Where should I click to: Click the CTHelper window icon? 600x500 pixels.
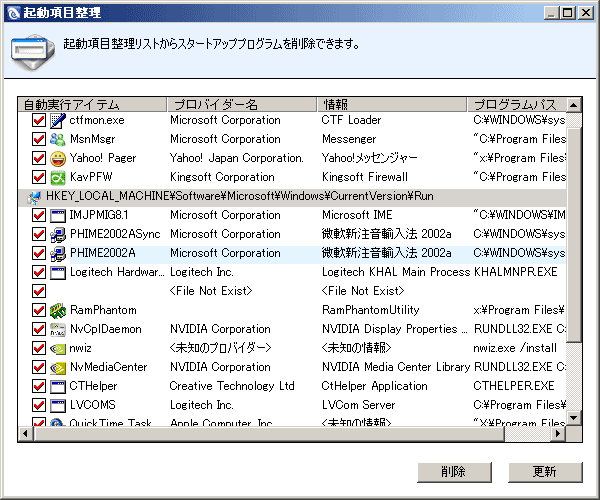point(58,386)
